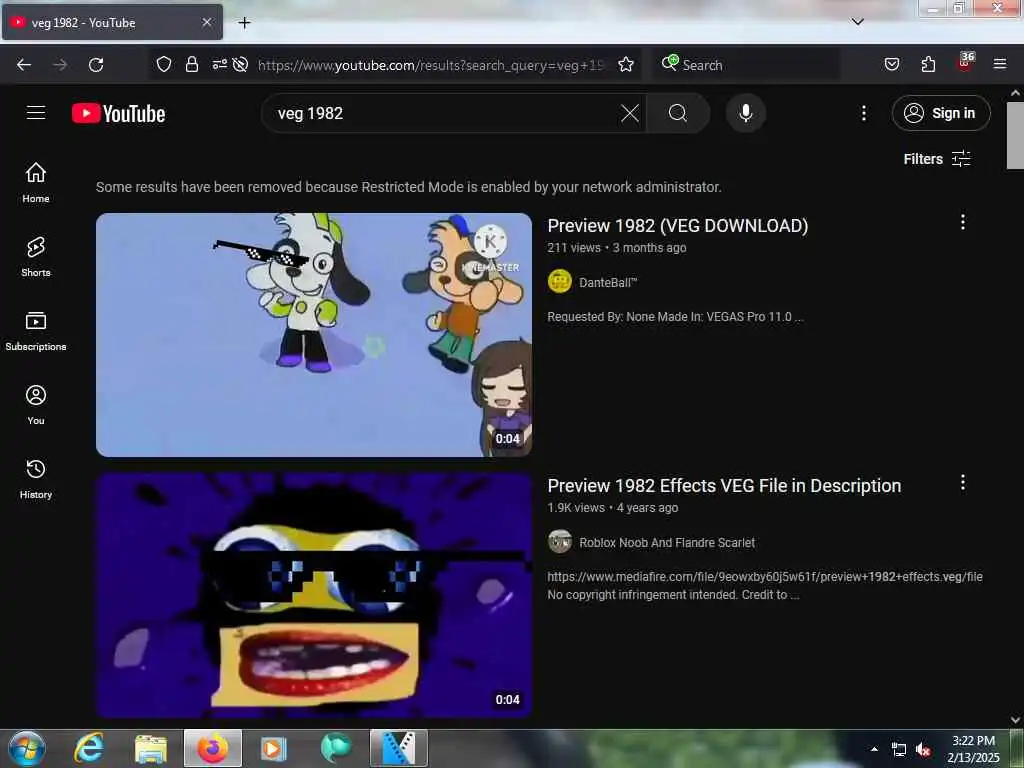Click the muted volume tray icon

(x=923, y=750)
